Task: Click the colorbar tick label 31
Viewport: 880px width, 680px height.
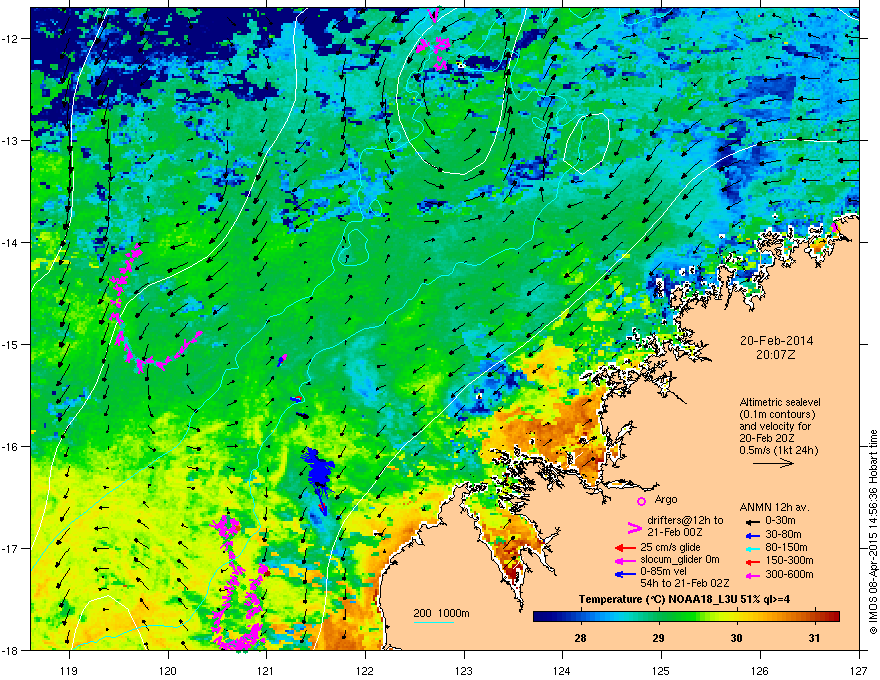Action: pos(814,638)
